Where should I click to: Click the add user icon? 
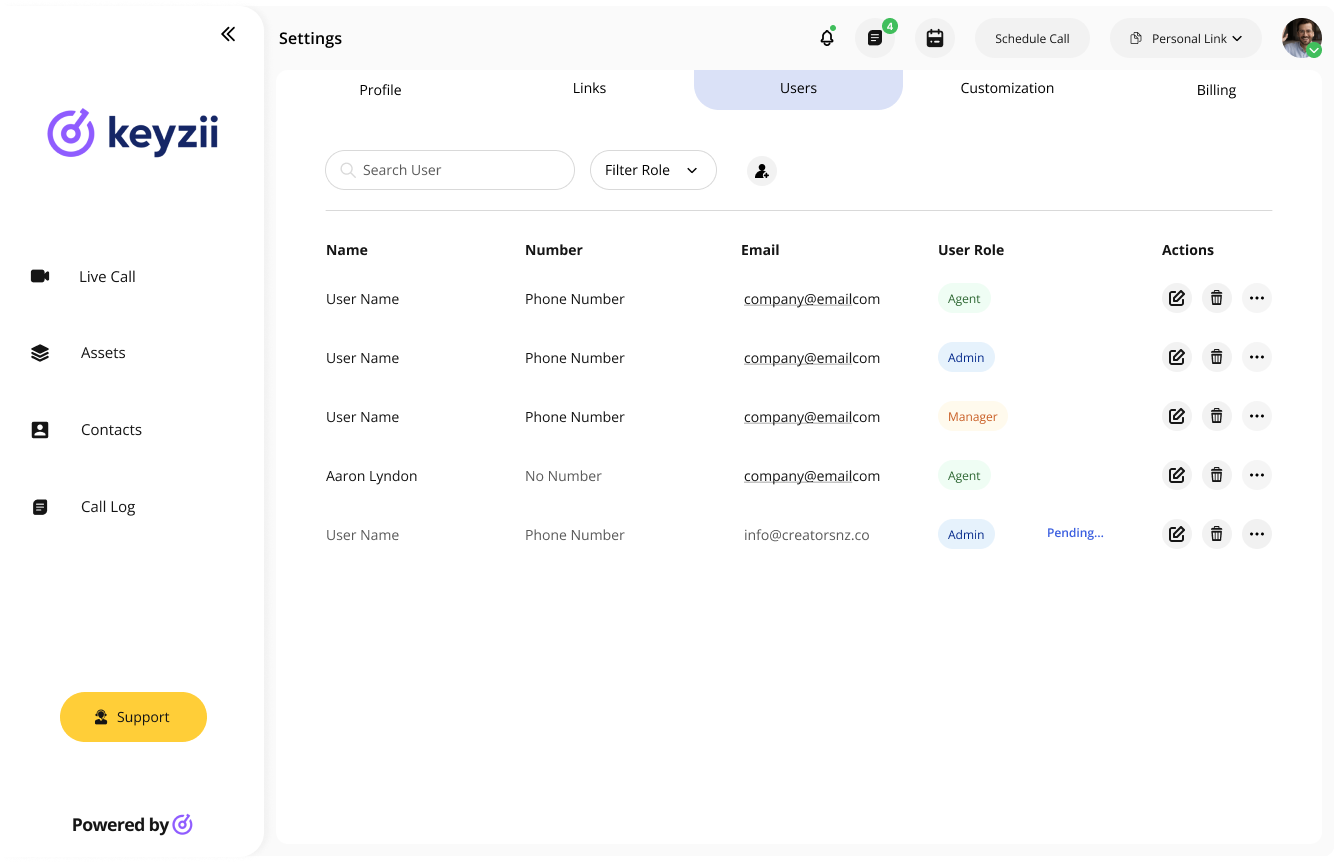(x=762, y=171)
